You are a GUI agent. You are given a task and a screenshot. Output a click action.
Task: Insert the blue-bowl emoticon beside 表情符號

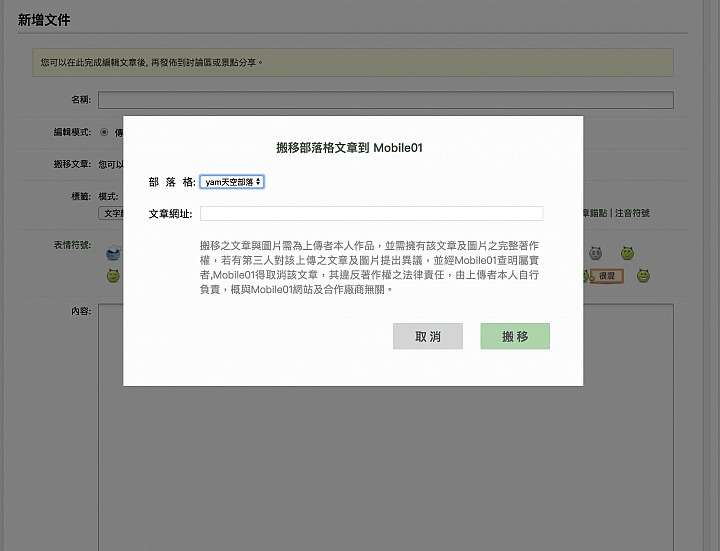click(113, 253)
